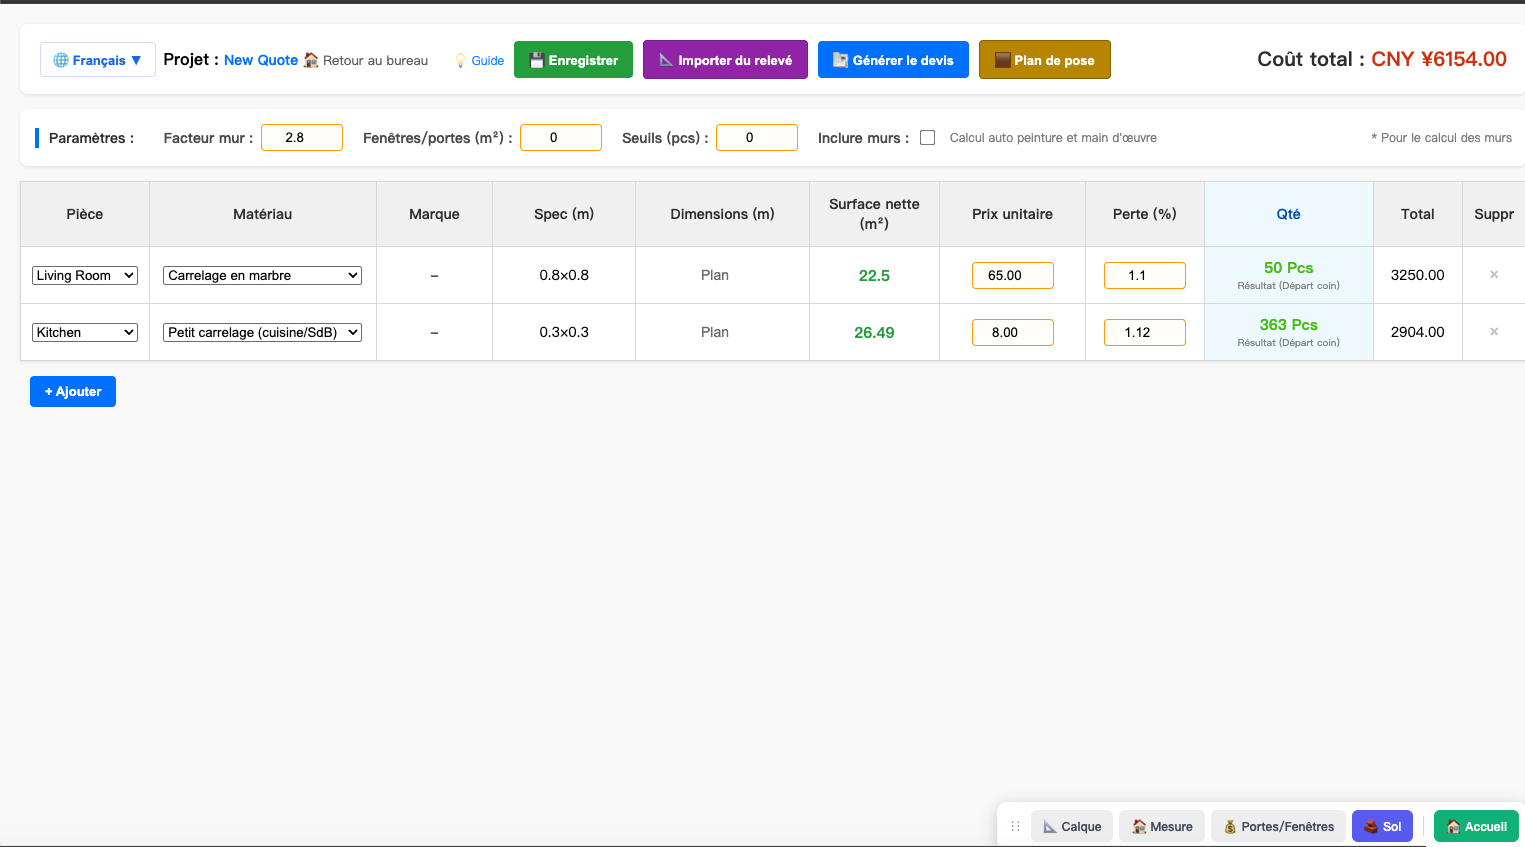The height and width of the screenshot is (847, 1525).
Task: Open the Français language dropdown
Action: point(98,60)
